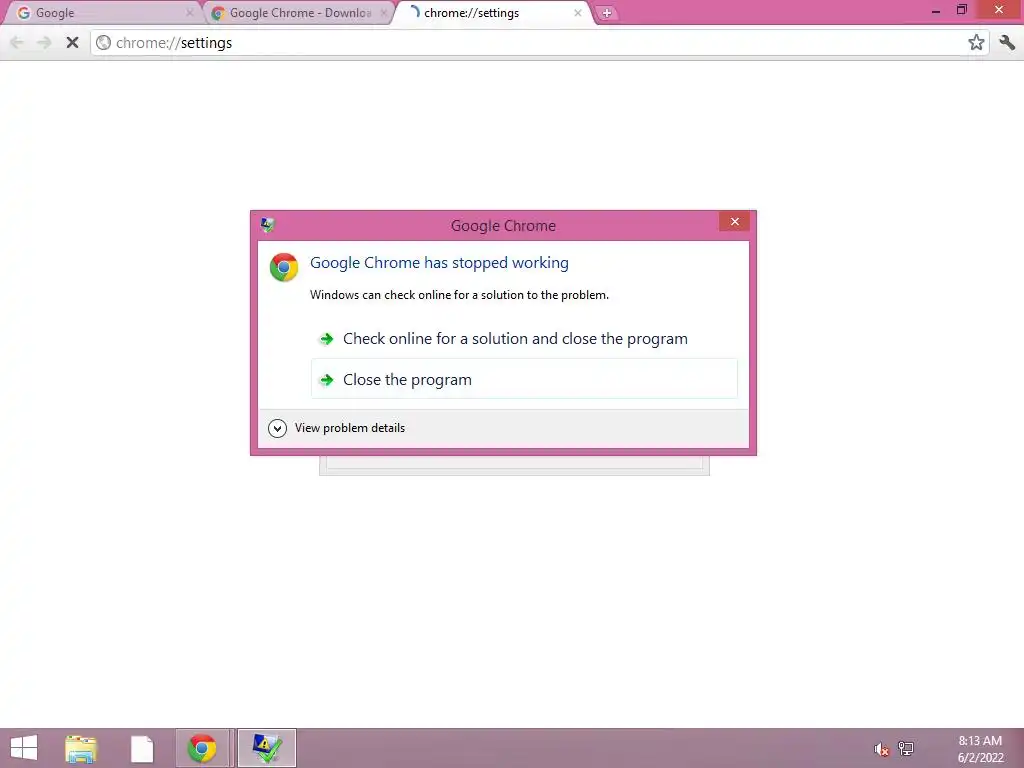Select the chrome://settings tab

(494, 12)
